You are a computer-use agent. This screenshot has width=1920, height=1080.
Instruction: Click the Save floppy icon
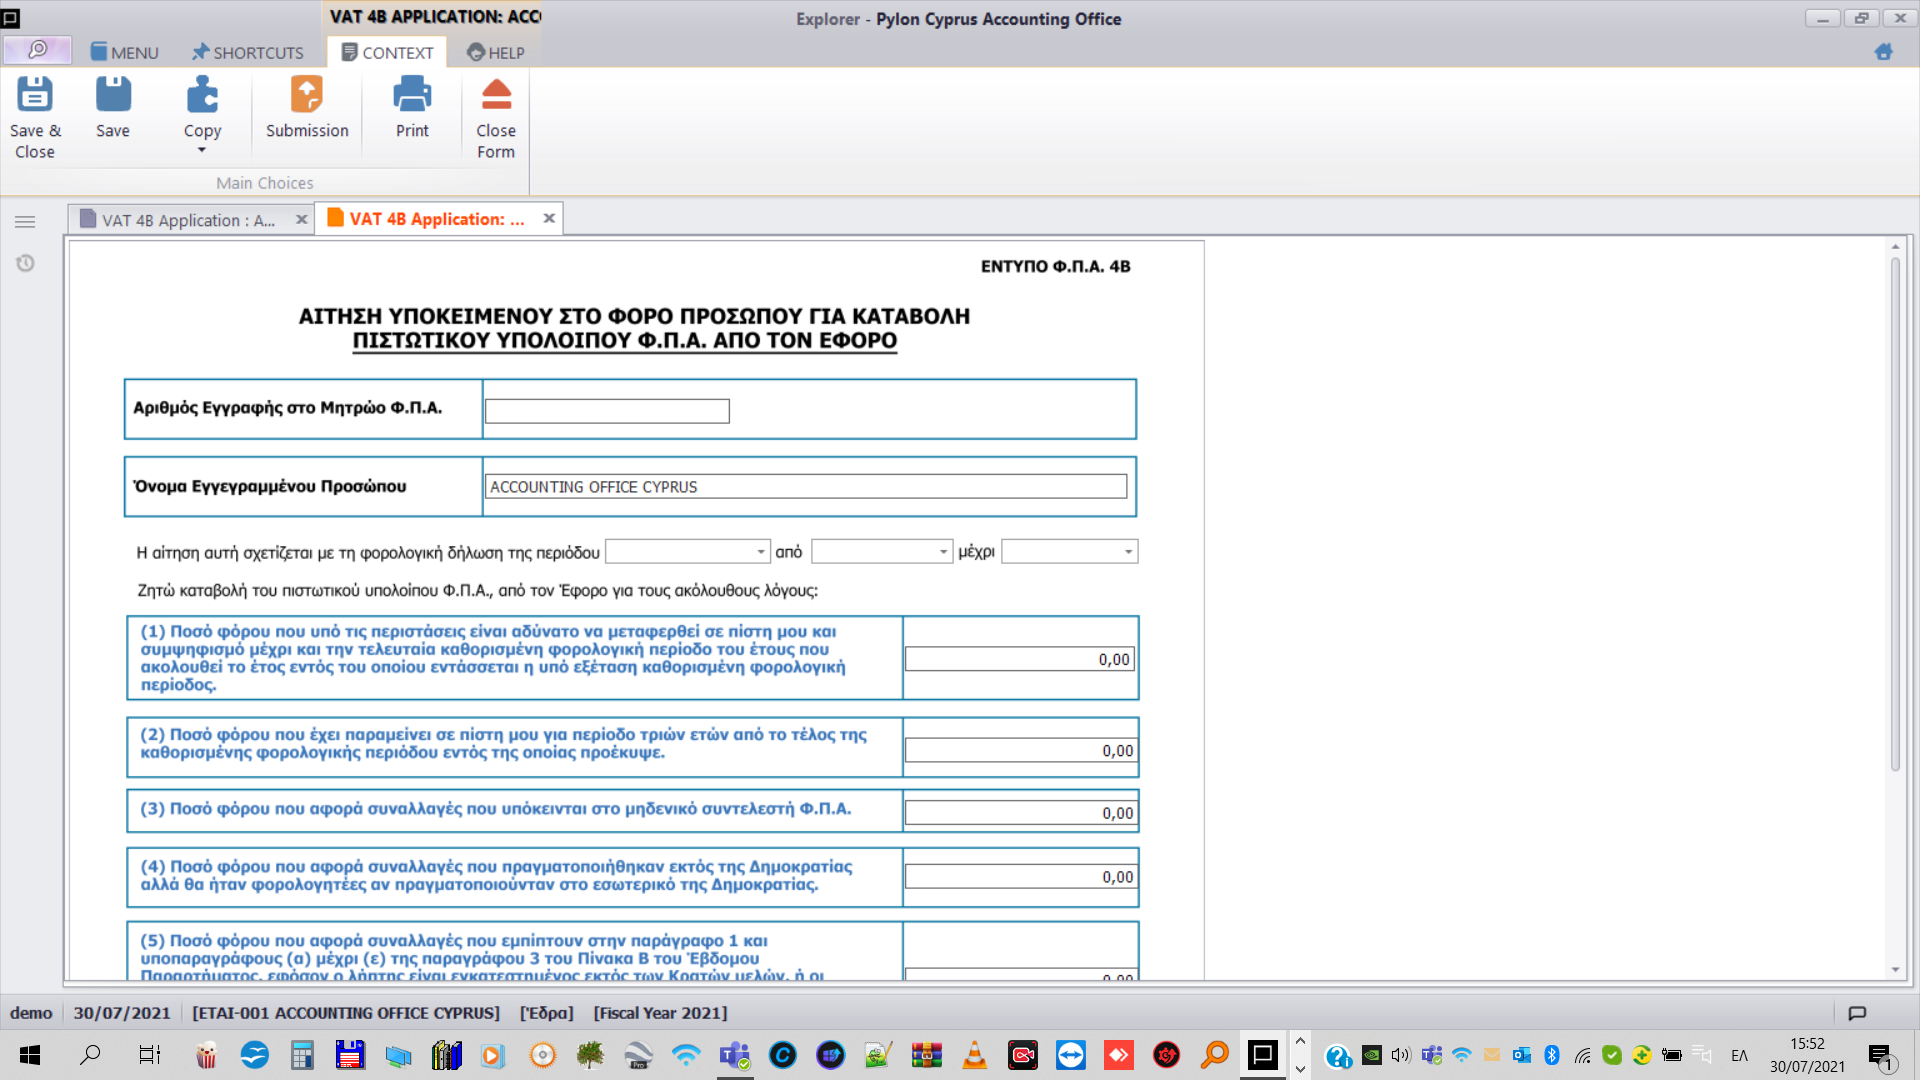(113, 96)
